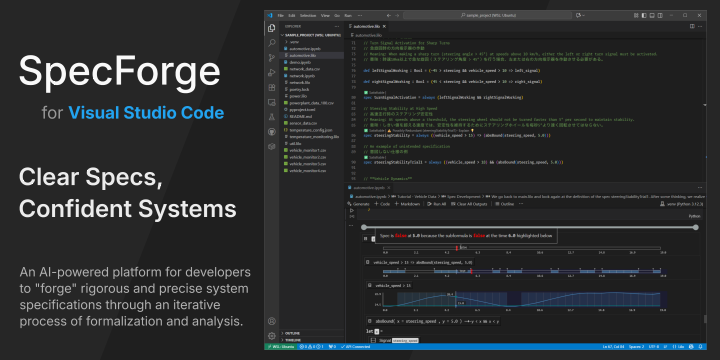Image resolution: width=720 pixels, height=360 pixels.
Task: Open the Source Control view icon
Action: coord(271,58)
